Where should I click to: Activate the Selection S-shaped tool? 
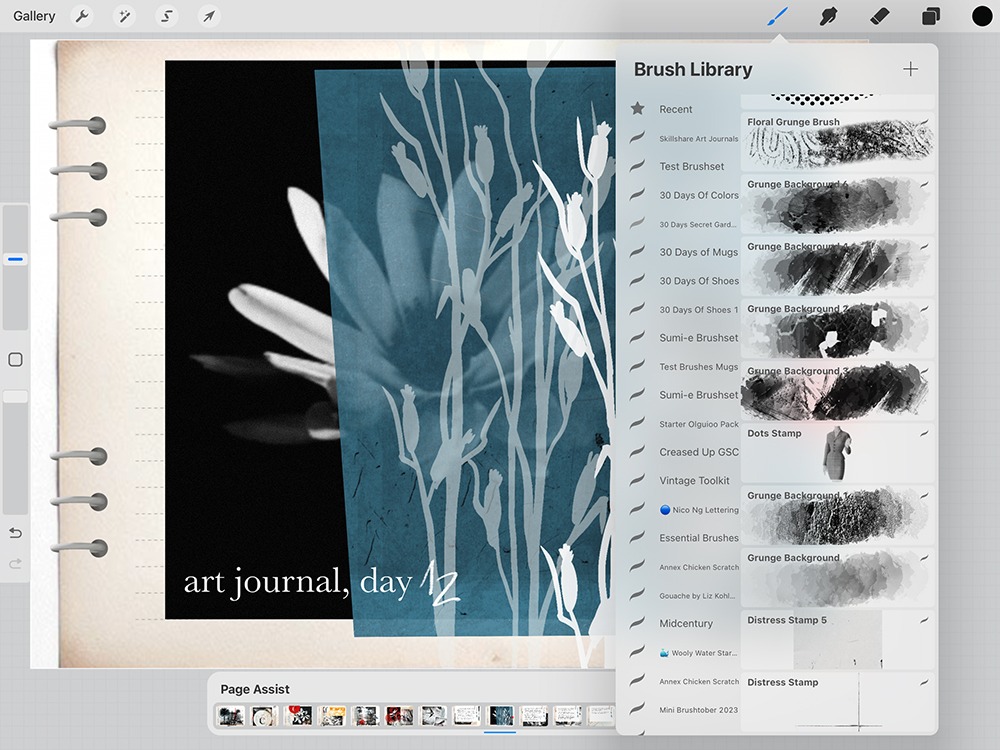pyautogui.click(x=166, y=16)
